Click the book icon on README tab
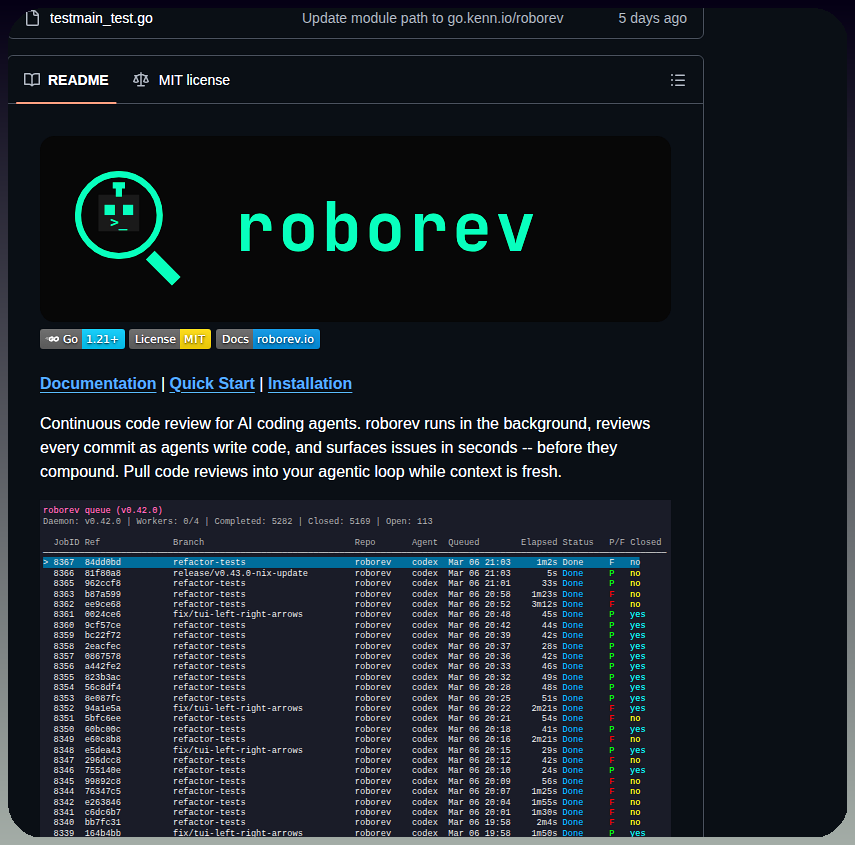This screenshot has width=855, height=845. [x=32, y=80]
